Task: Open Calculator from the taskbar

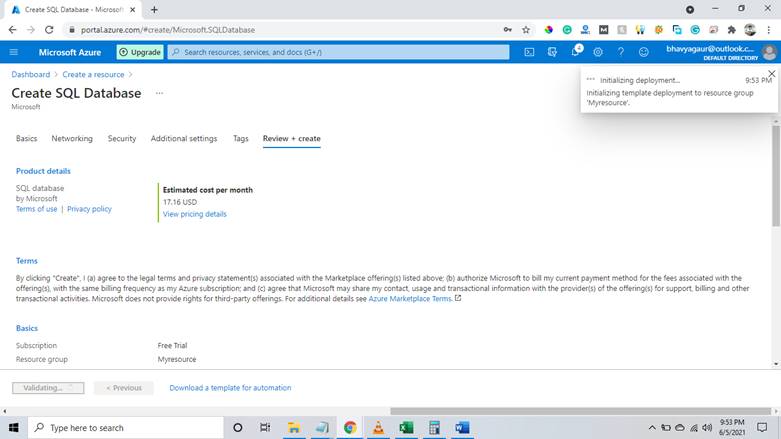Action: [434, 428]
